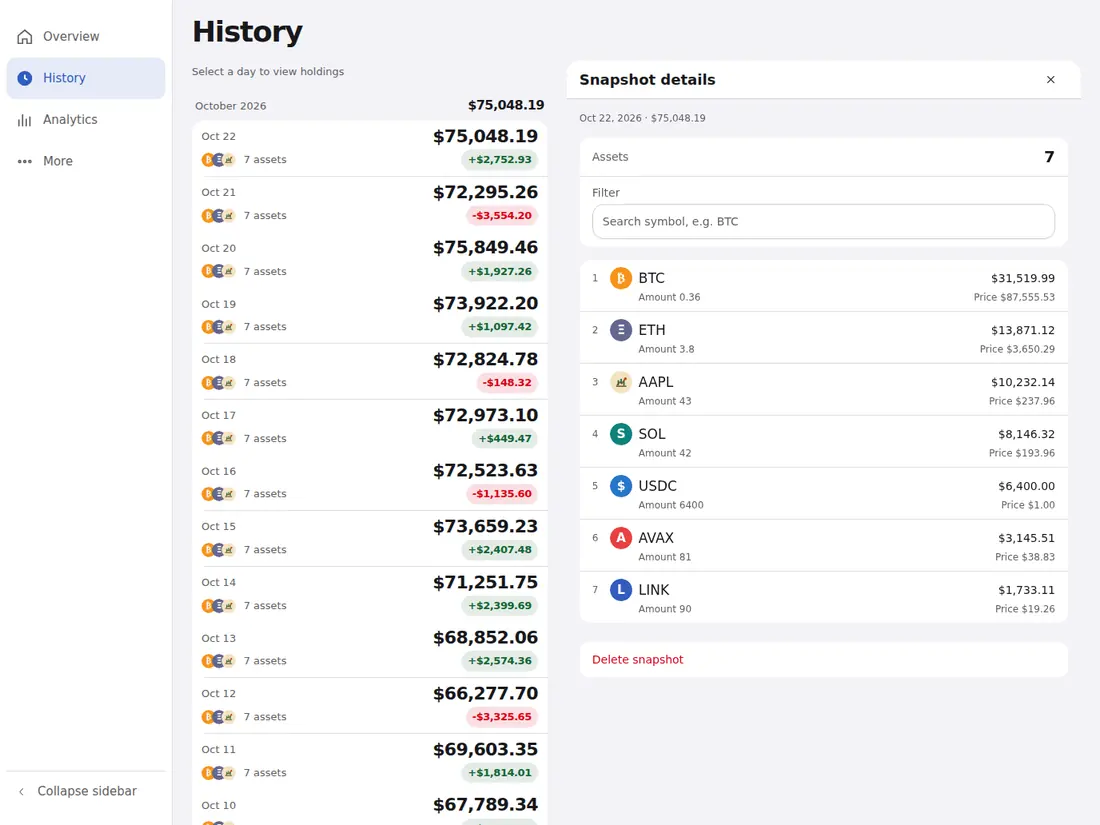Screen dimensions: 1100x825
Task: Collapse the sidebar
Action: click(x=86, y=791)
